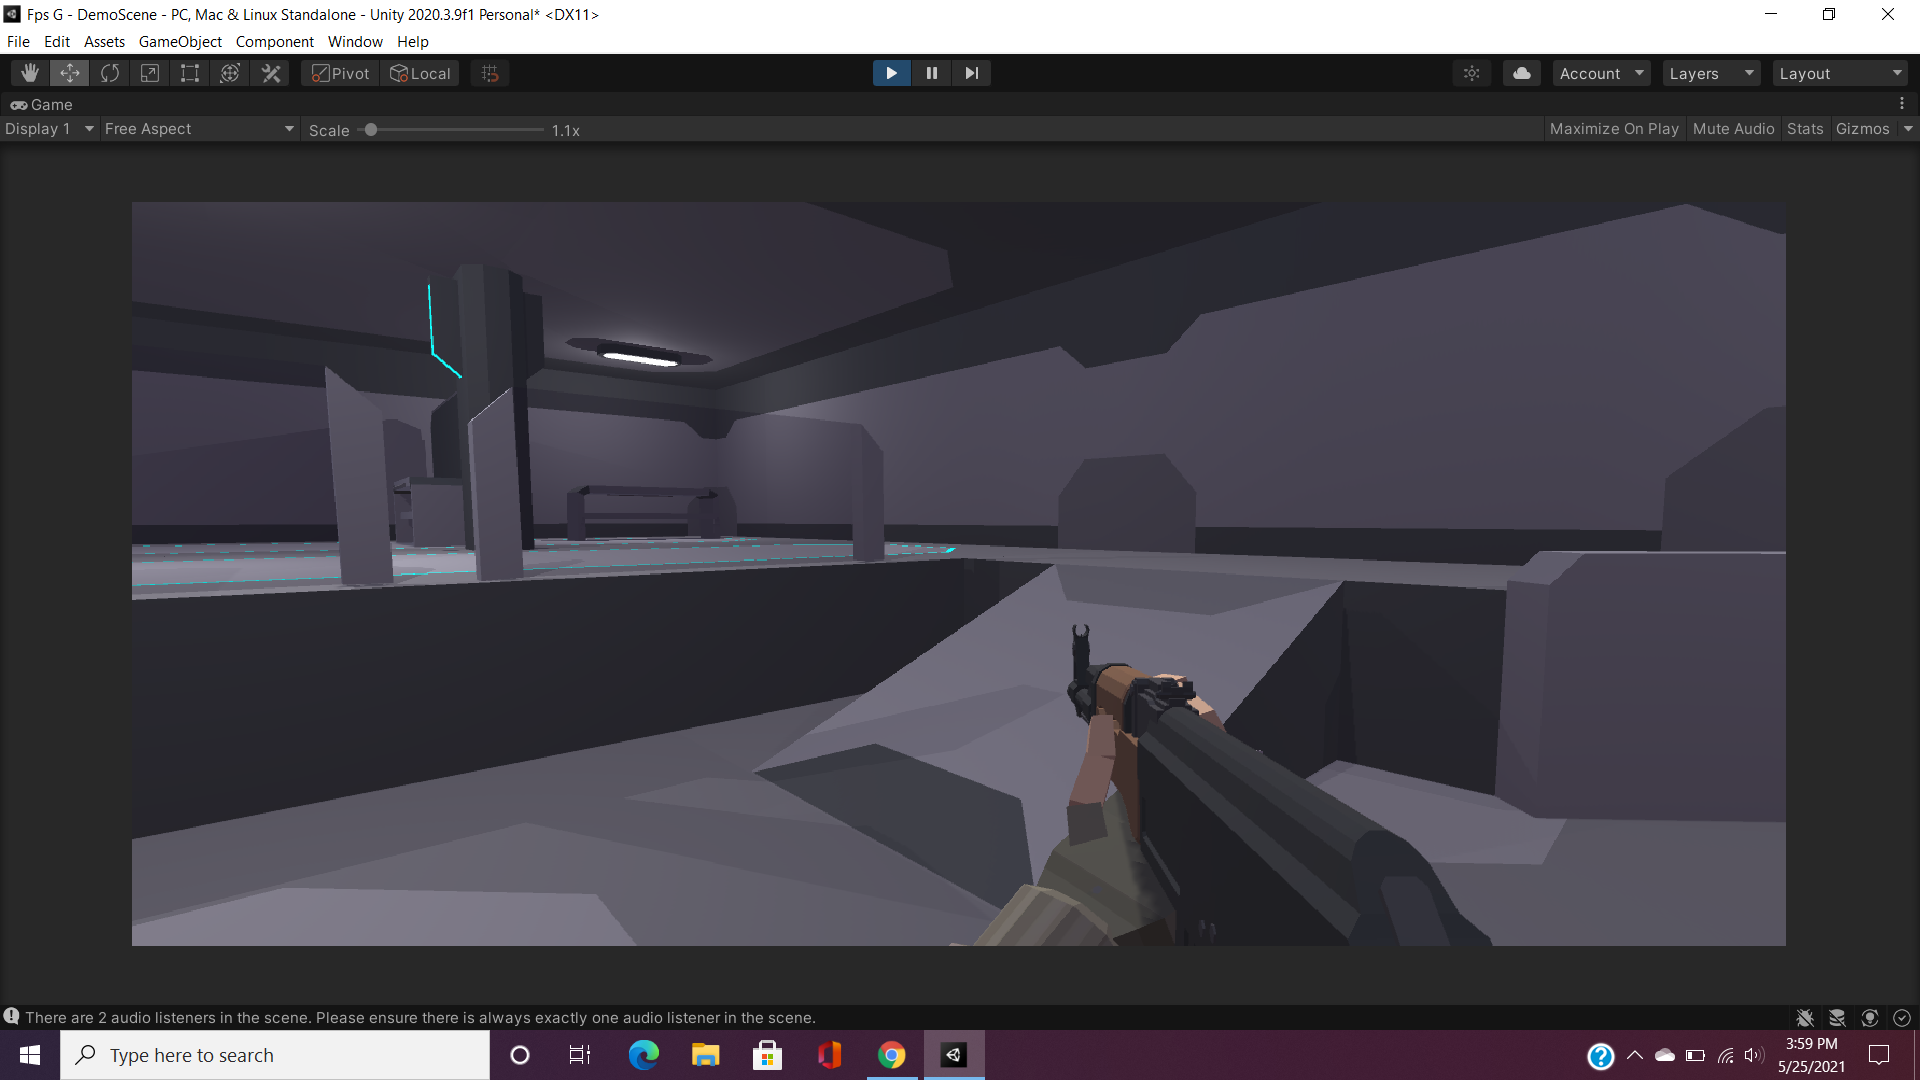The image size is (1920, 1080).
Task: Select the Hand tool
Action: pyautogui.click(x=30, y=73)
